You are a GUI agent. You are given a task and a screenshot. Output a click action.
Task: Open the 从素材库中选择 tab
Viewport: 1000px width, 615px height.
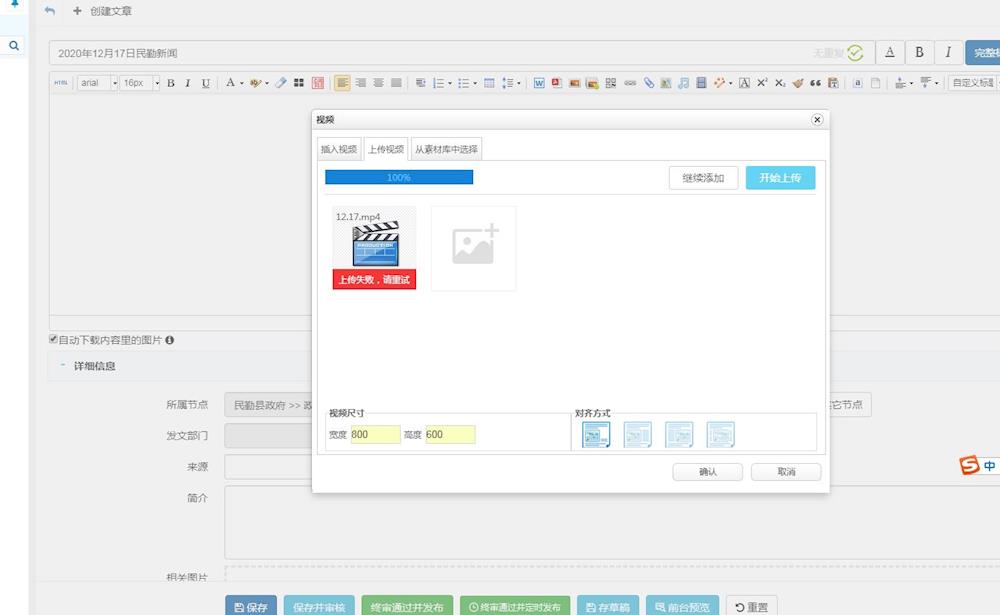[446, 150]
